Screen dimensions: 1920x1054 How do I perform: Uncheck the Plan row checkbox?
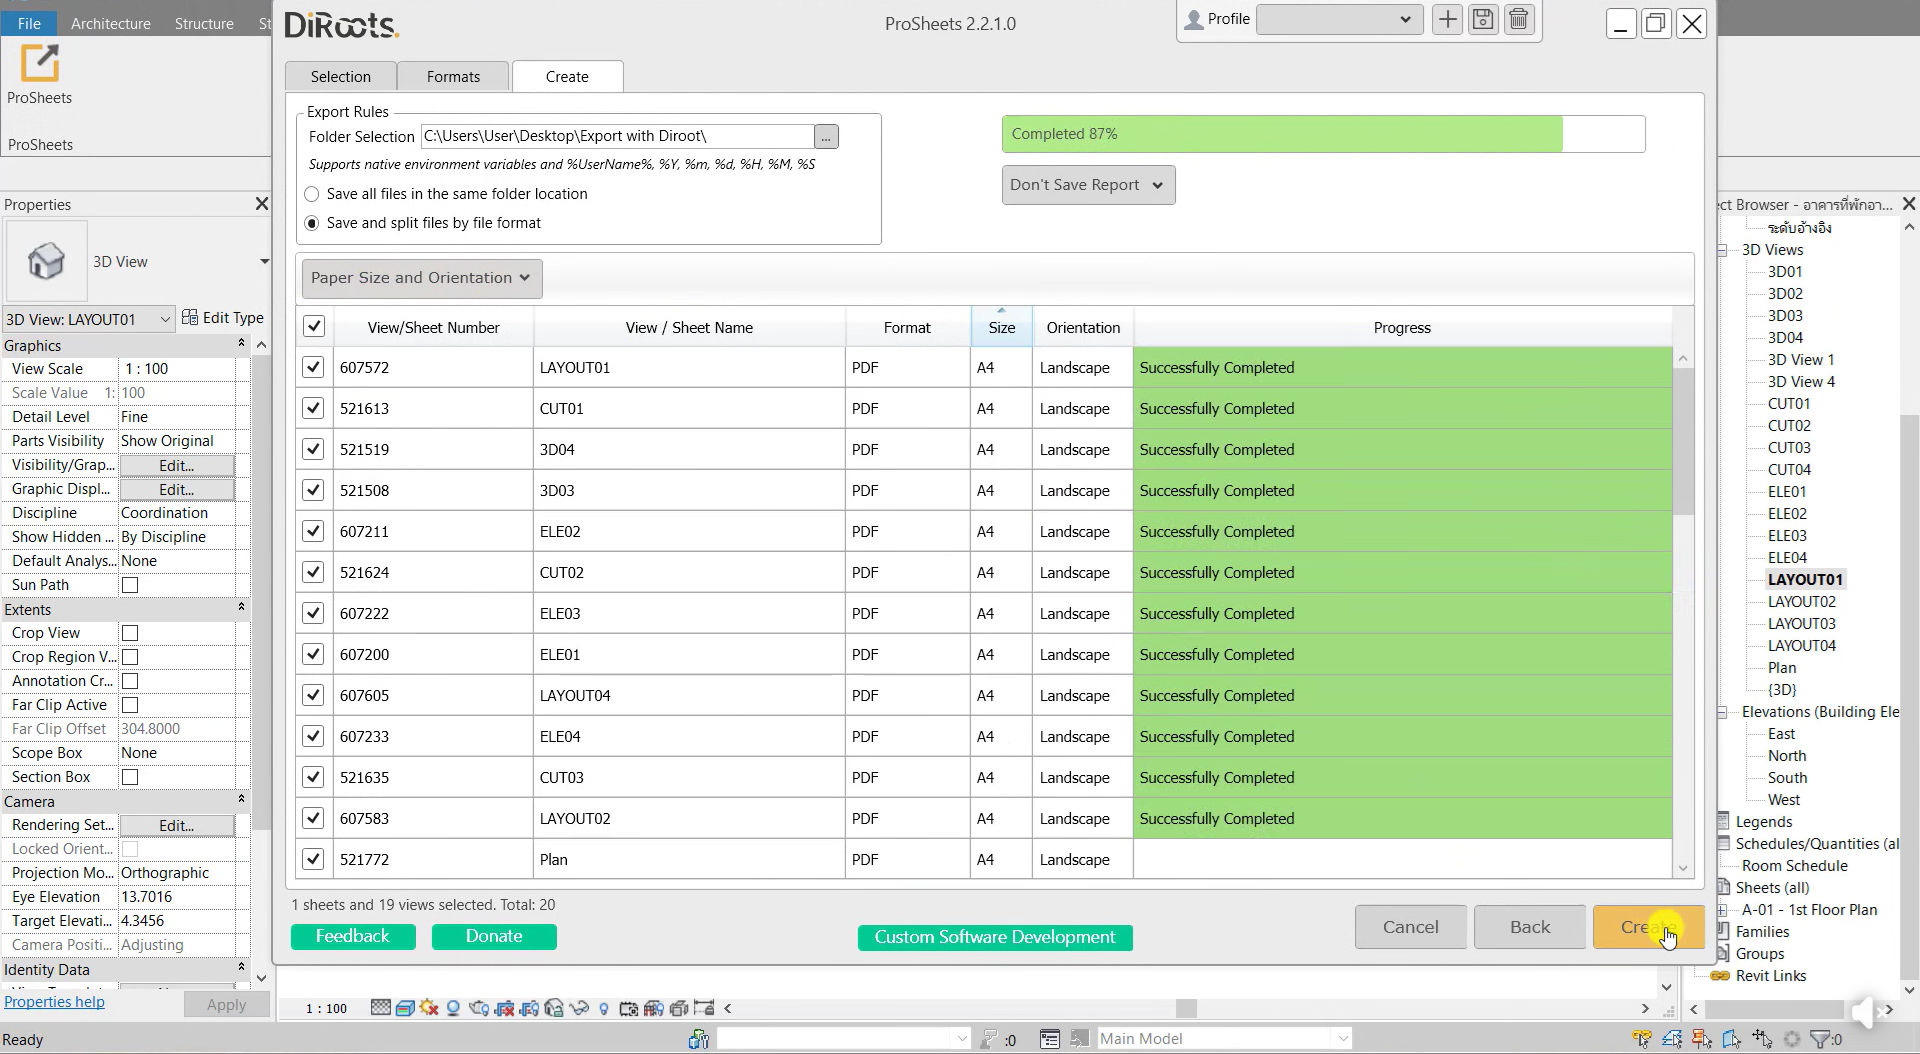[314, 859]
